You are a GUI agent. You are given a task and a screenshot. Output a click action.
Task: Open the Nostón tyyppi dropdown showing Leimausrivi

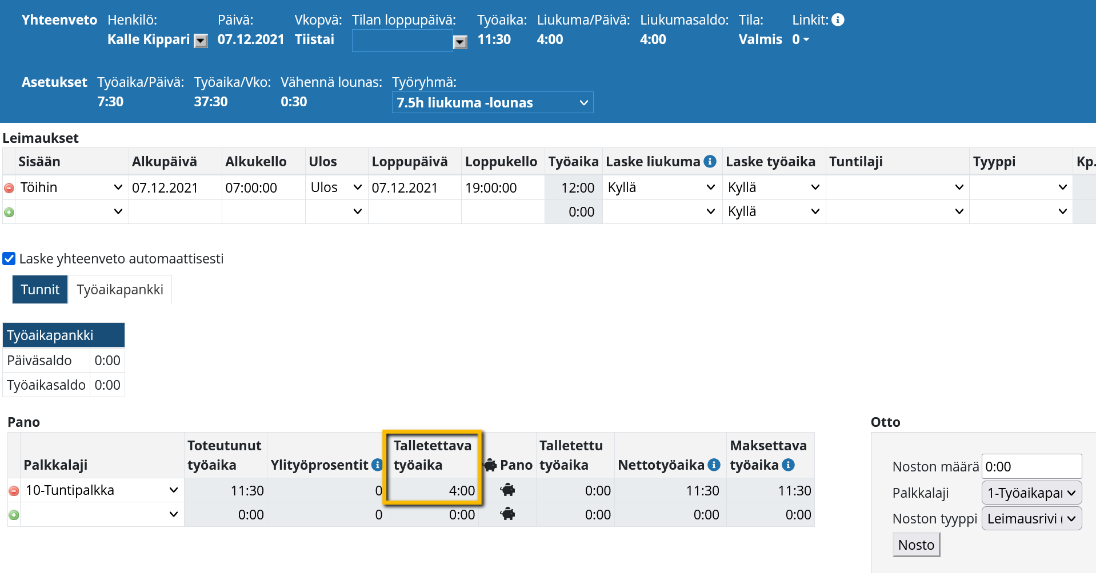click(1032, 518)
